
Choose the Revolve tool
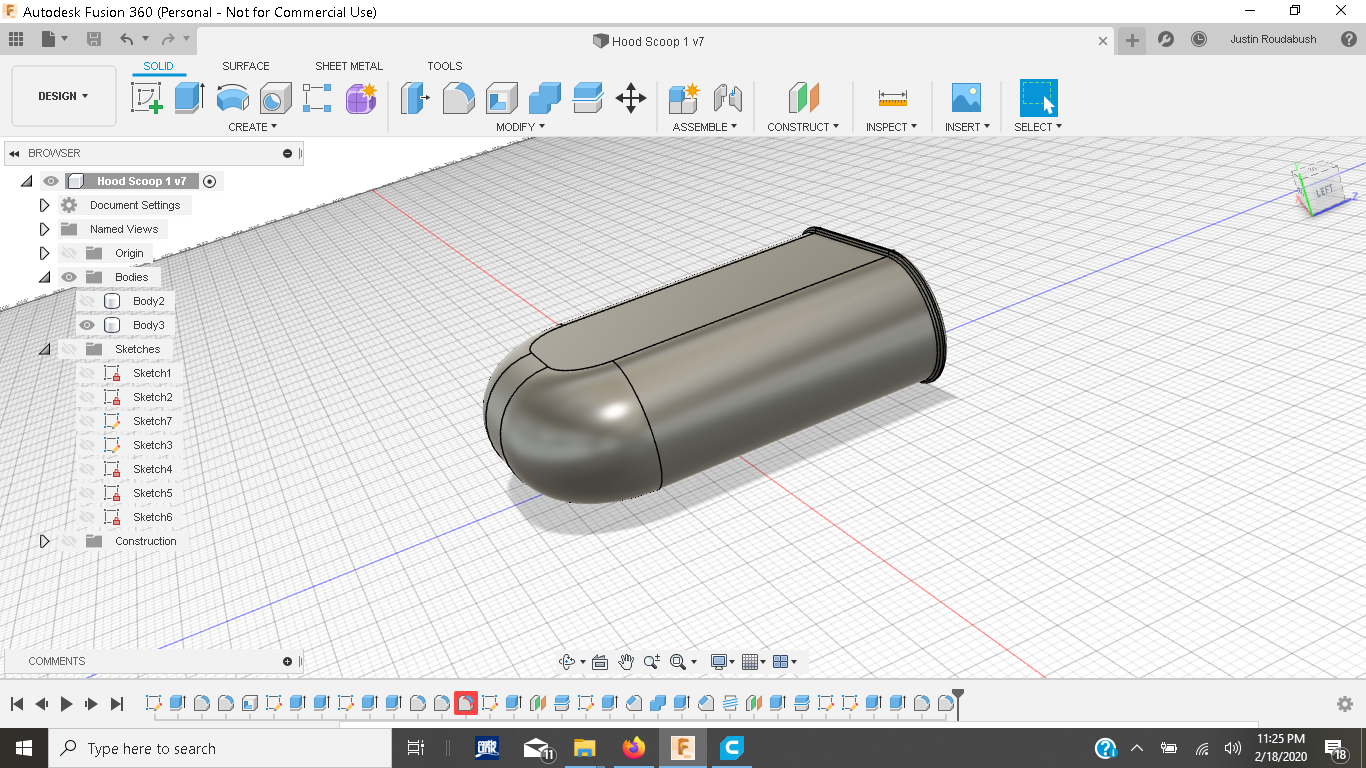233,98
